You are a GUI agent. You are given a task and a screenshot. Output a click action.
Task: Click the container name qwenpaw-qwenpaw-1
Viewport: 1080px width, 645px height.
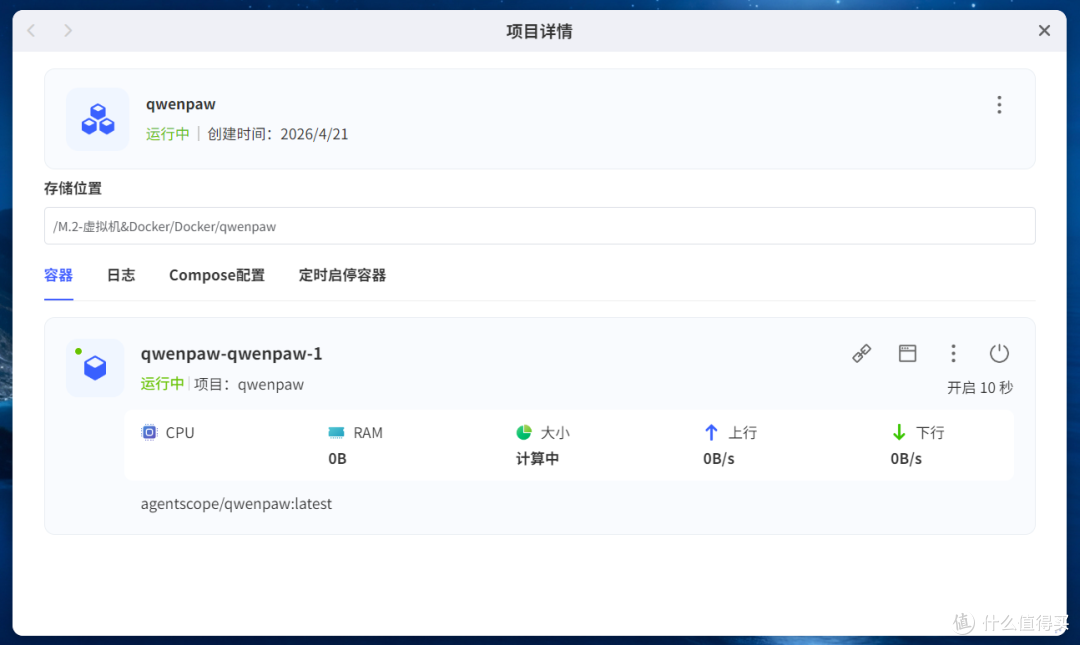(231, 354)
